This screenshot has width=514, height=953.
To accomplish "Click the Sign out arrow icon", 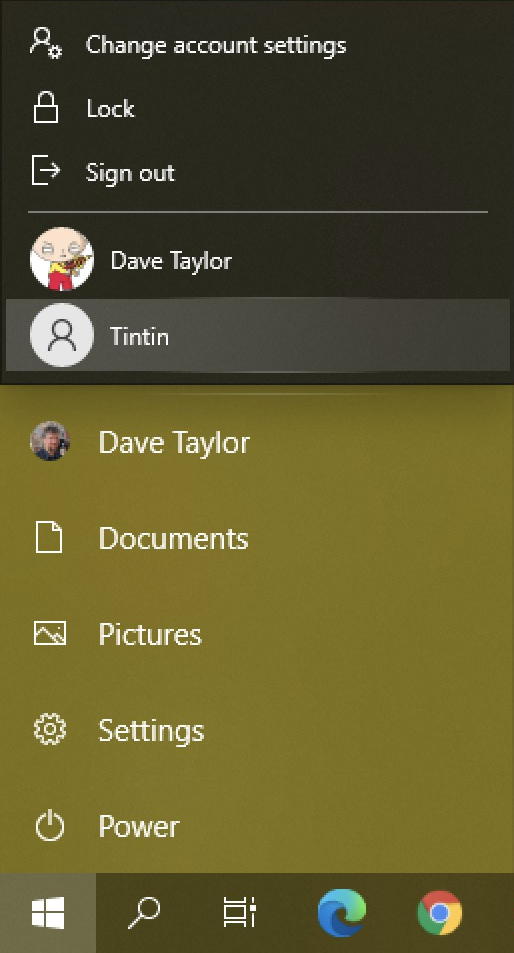I will (x=46, y=170).
